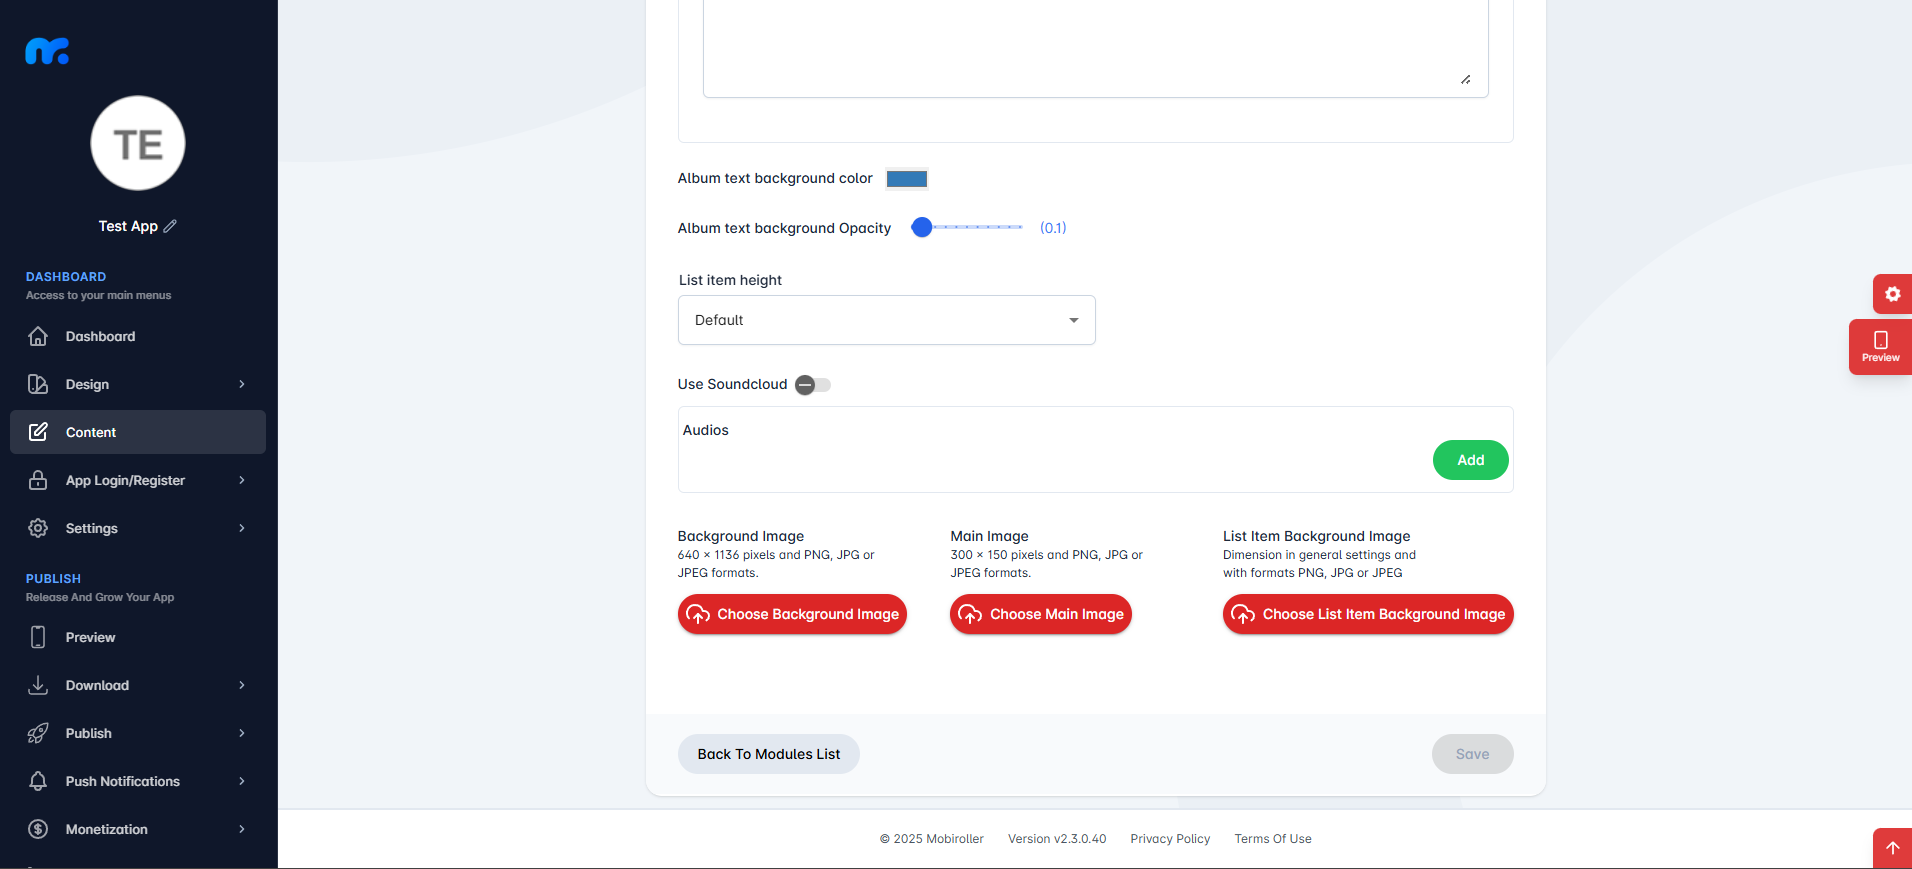Click the App Login/Register lock icon
Screen dimensions: 1912x869
tap(38, 480)
